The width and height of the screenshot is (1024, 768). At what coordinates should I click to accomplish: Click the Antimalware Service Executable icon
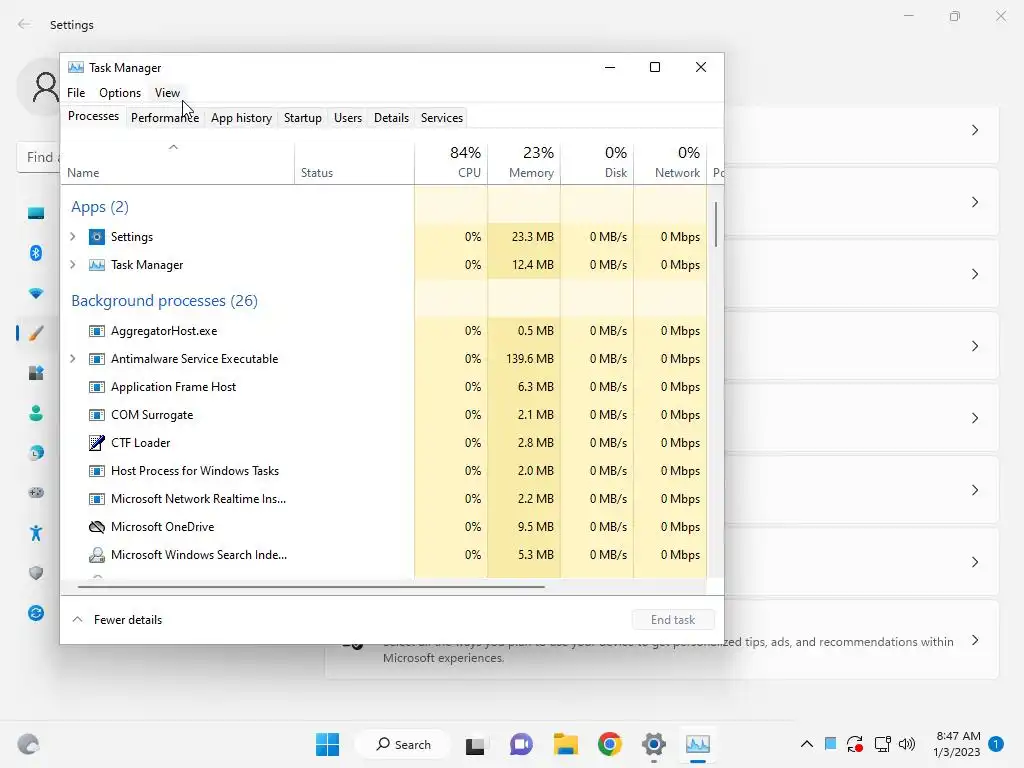click(97, 359)
